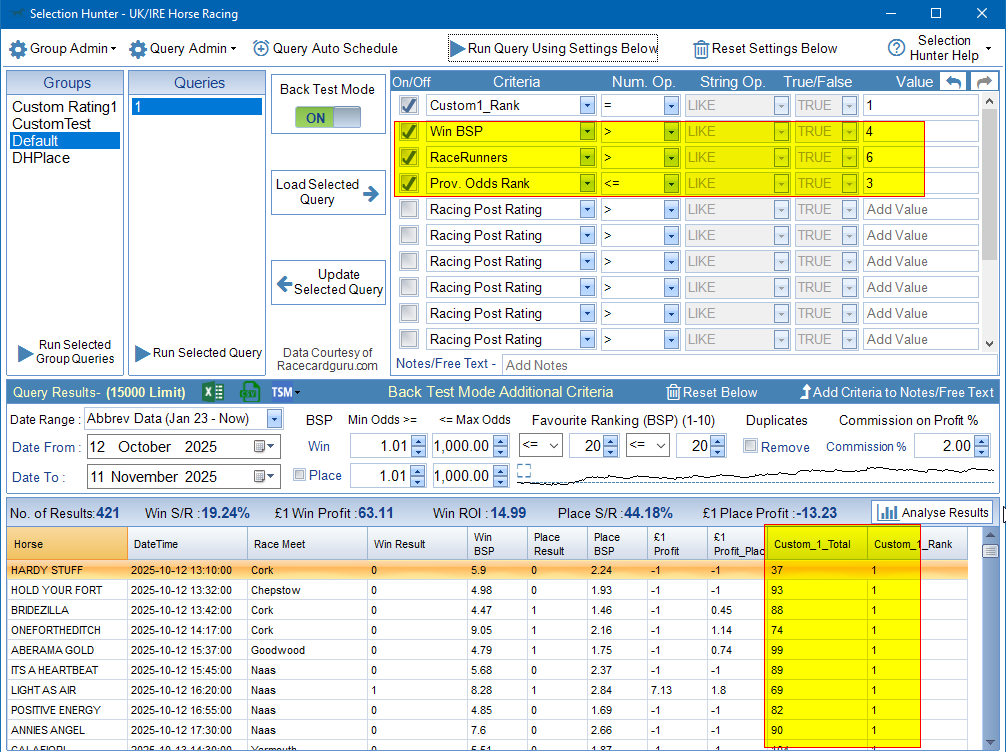Toggle Back Test Mode ON switch
The width and height of the screenshot is (1006, 752).
(x=328, y=117)
